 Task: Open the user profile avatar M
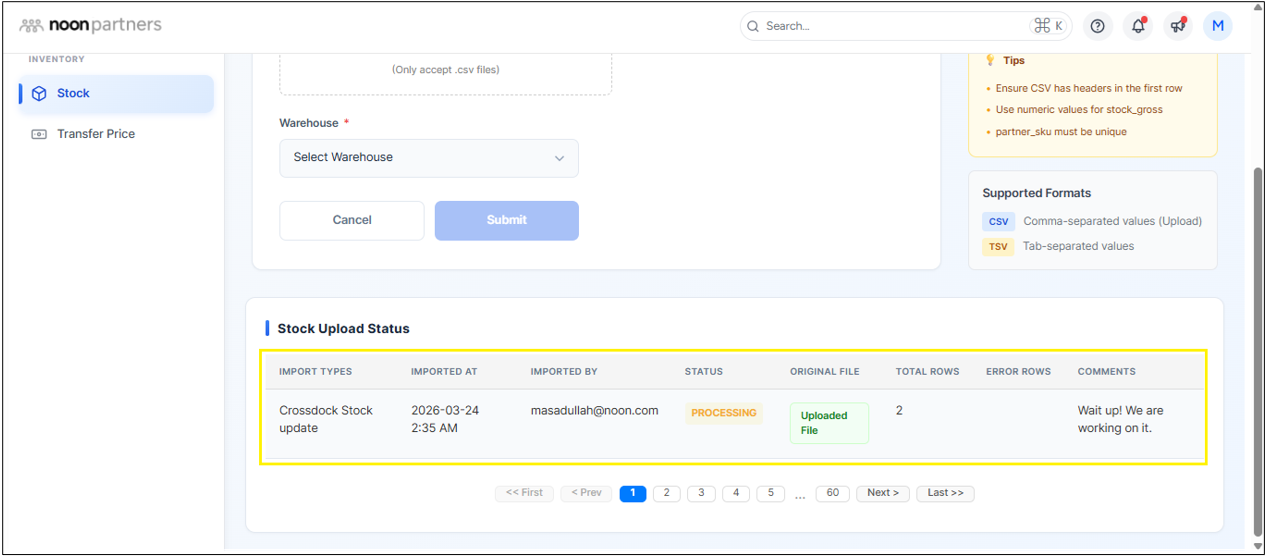coord(1218,26)
